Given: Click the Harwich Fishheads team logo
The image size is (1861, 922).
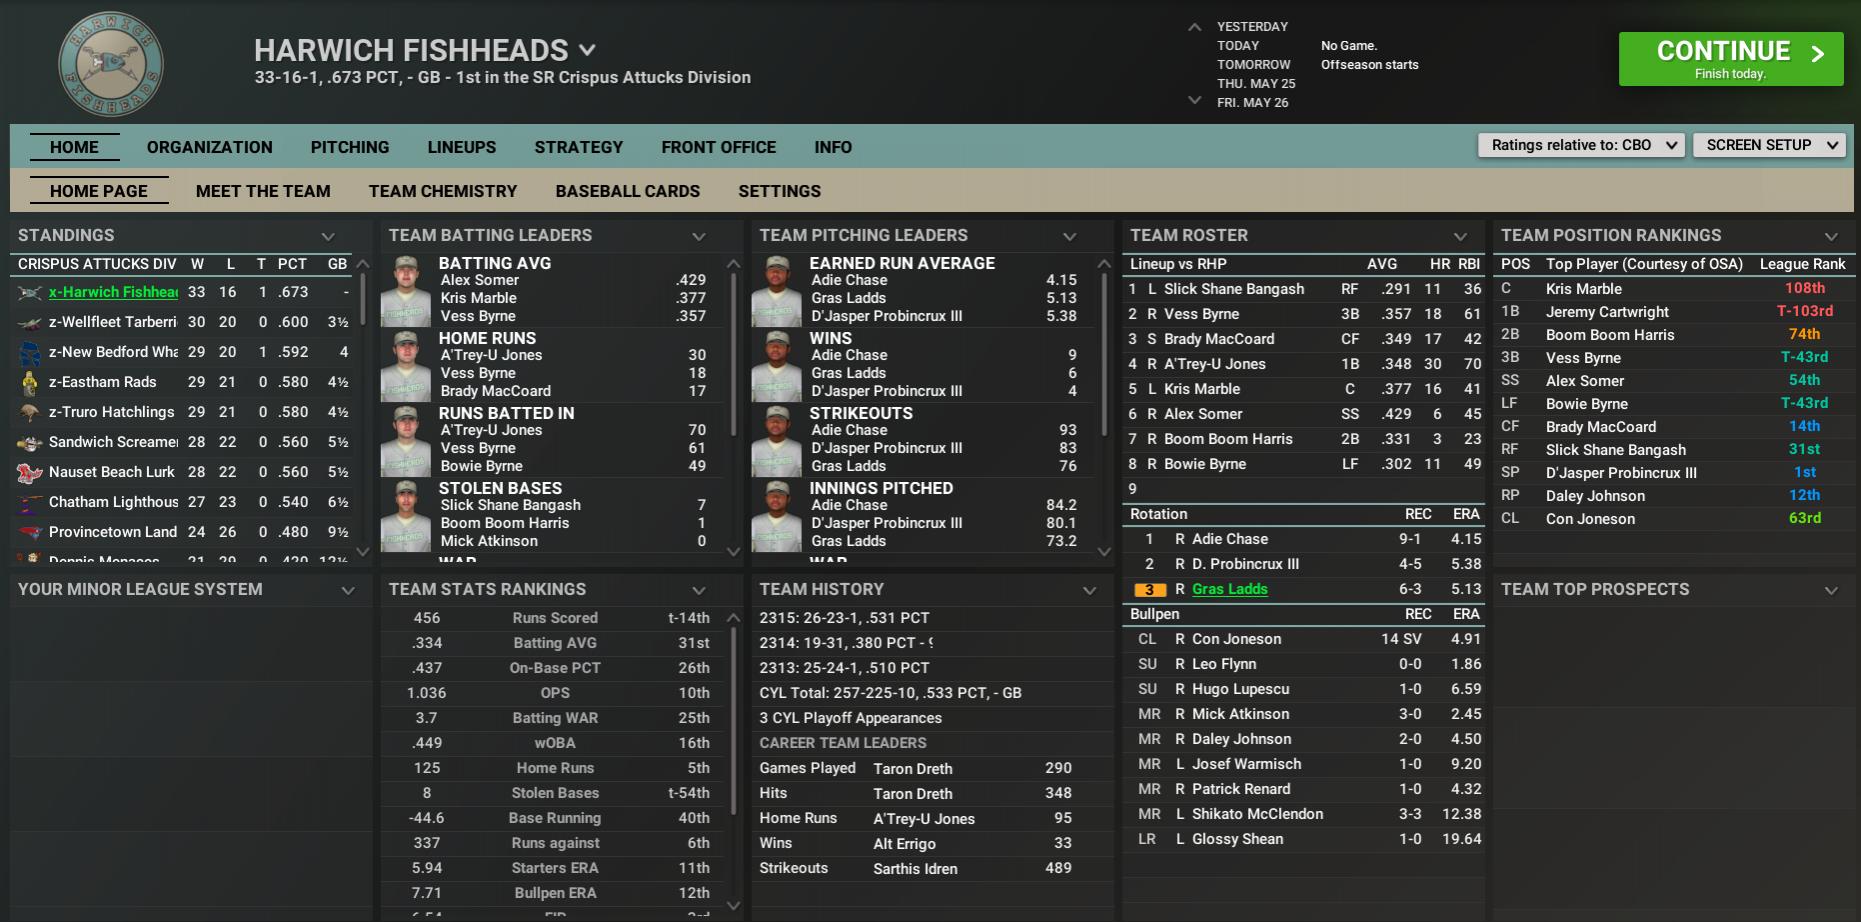Looking at the screenshot, I should tap(110, 64).
